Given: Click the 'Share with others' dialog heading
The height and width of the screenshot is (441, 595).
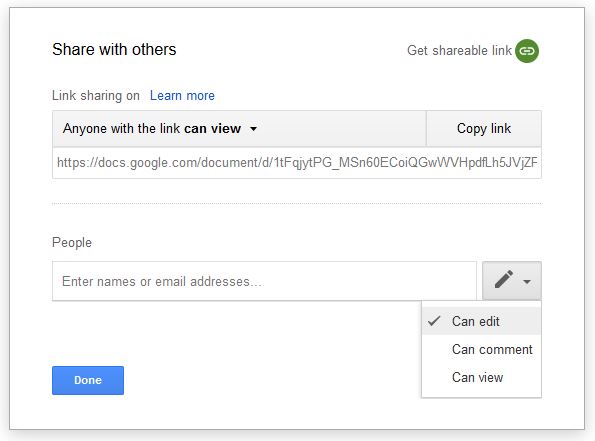Looking at the screenshot, I should pyautogui.click(x=114, y=50).
